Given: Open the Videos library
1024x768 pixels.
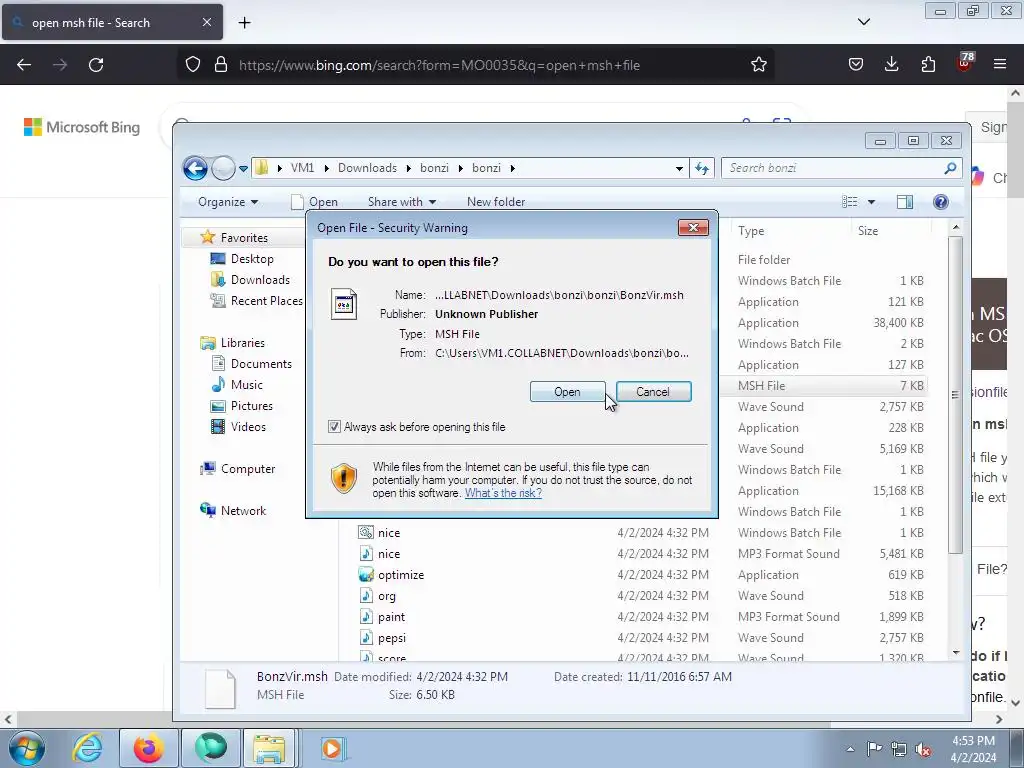Looking at the screenshot, I should tap(248, 426).
